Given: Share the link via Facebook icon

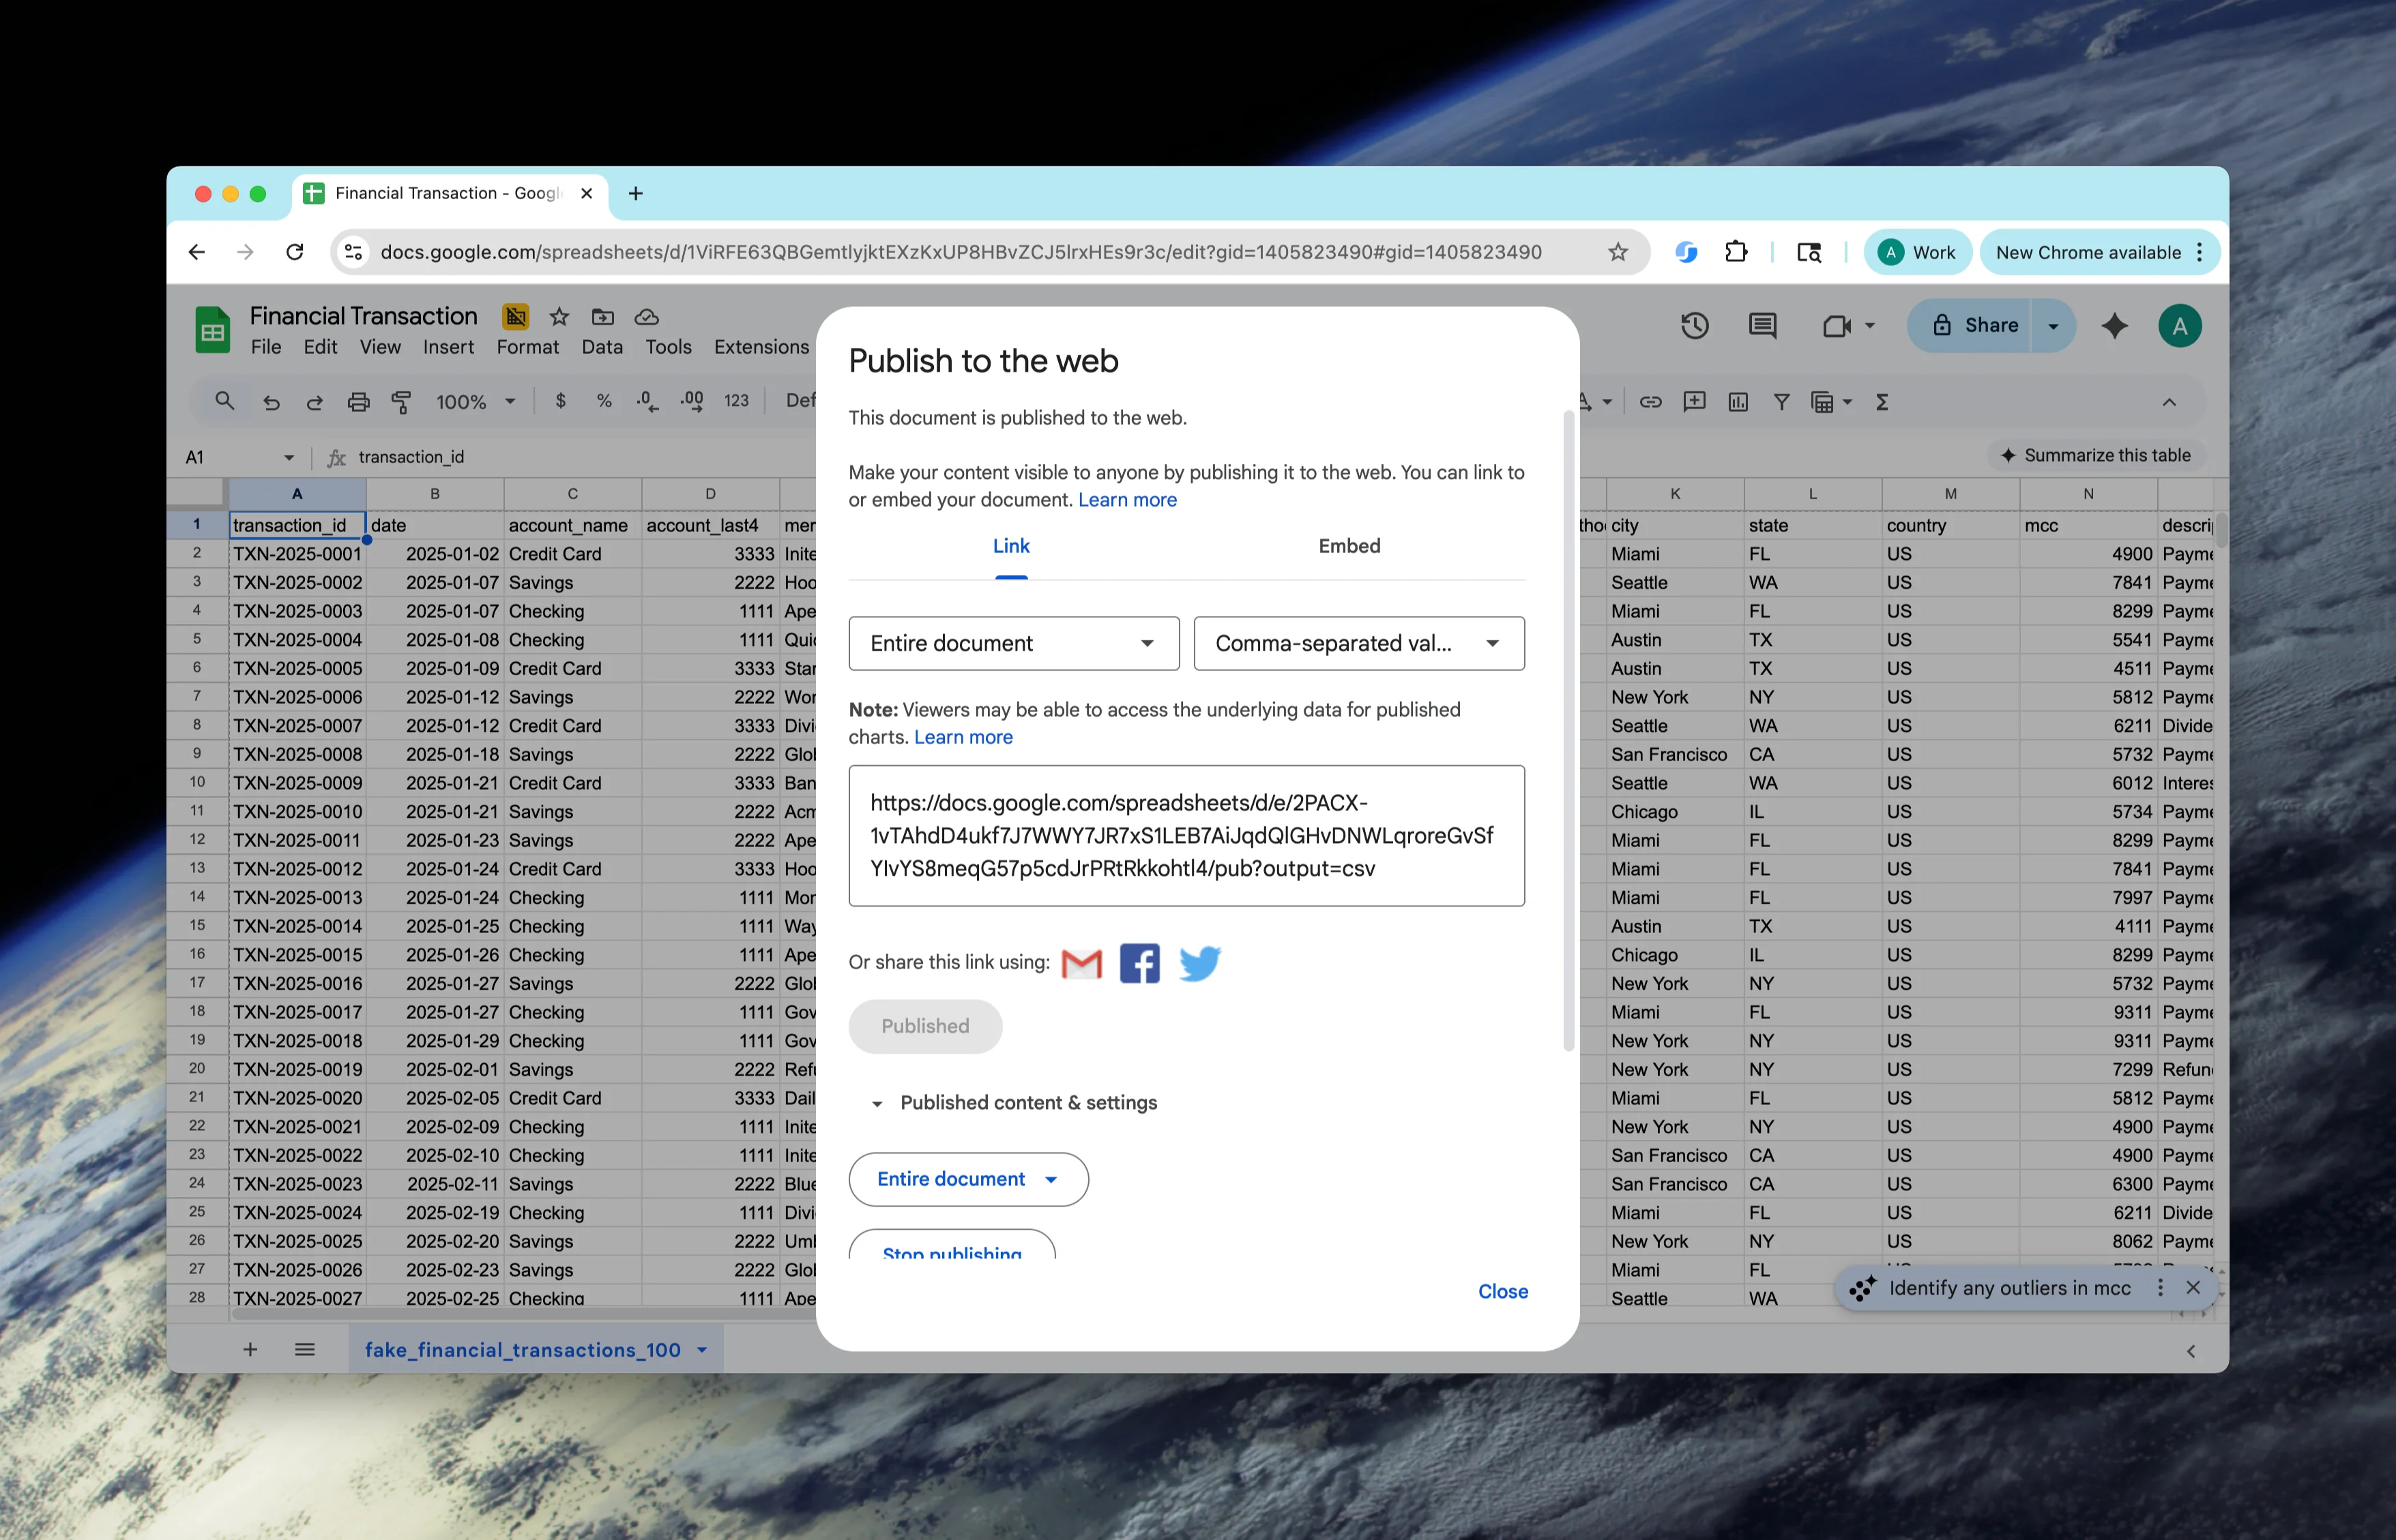Looking at the screenshot, I should [x=1139, y=963].
